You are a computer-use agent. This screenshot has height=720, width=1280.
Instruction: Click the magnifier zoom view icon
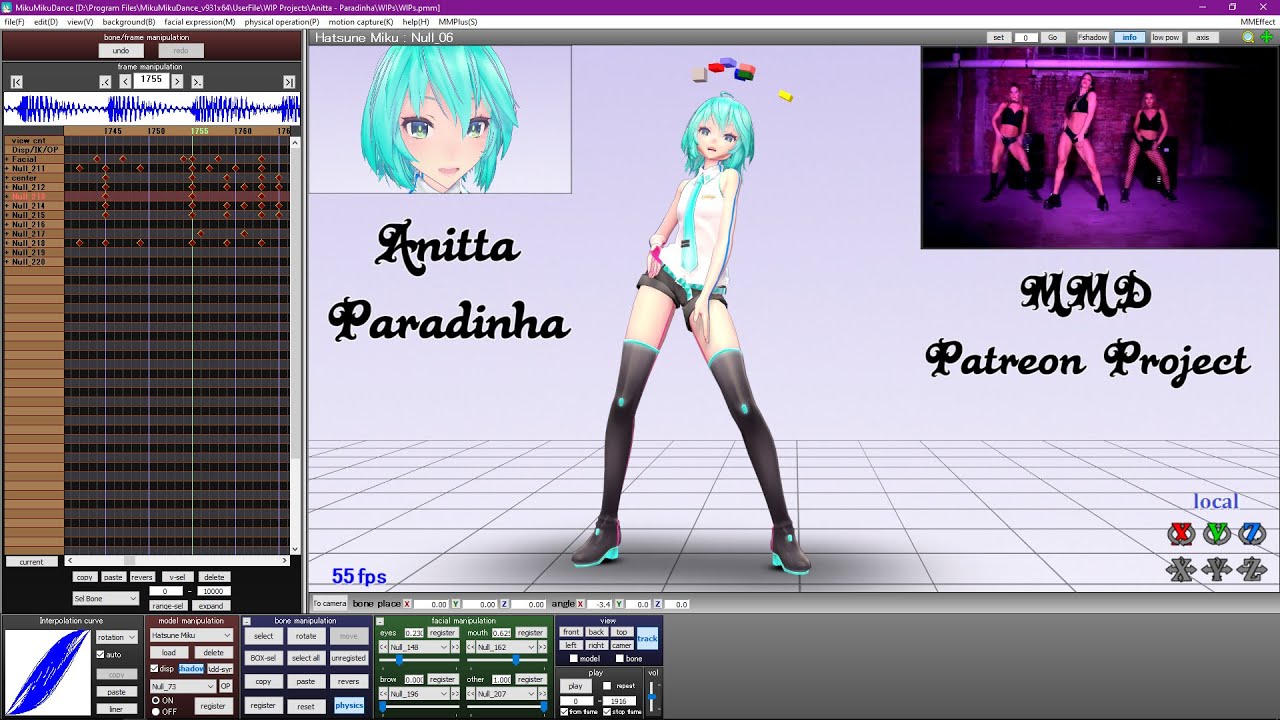(x=1248, y=37)
